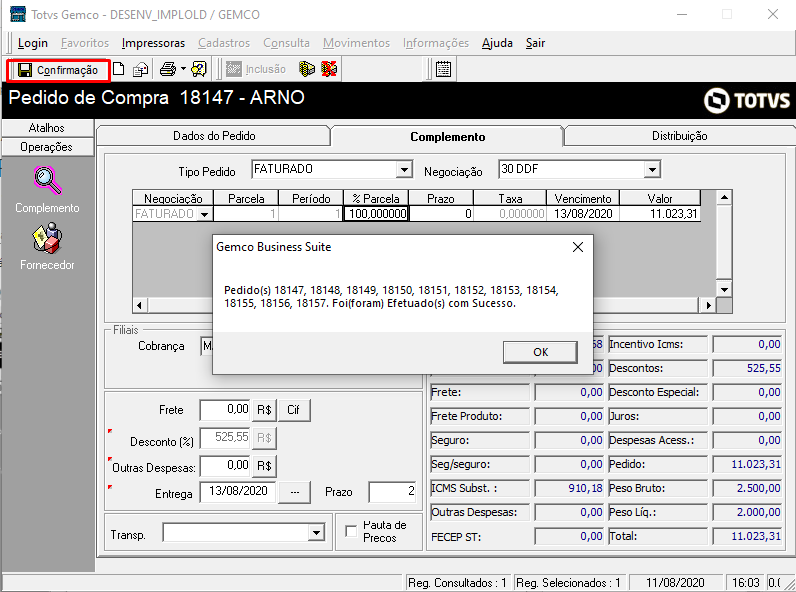
Task: Click the TOTVS logo
Action: [747, 100]
